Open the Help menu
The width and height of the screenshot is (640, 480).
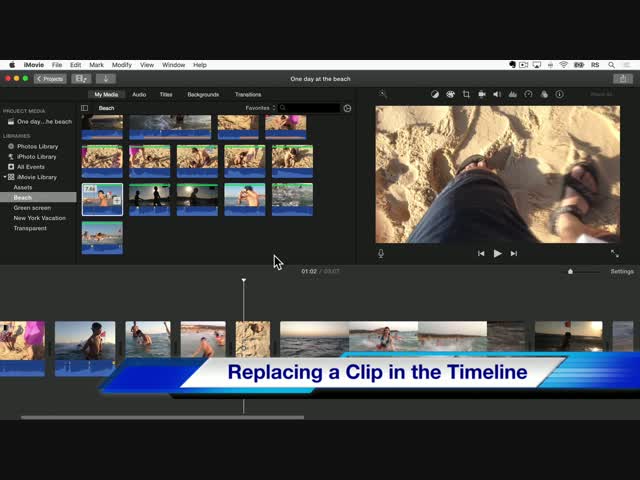click(x=200, y=65)
